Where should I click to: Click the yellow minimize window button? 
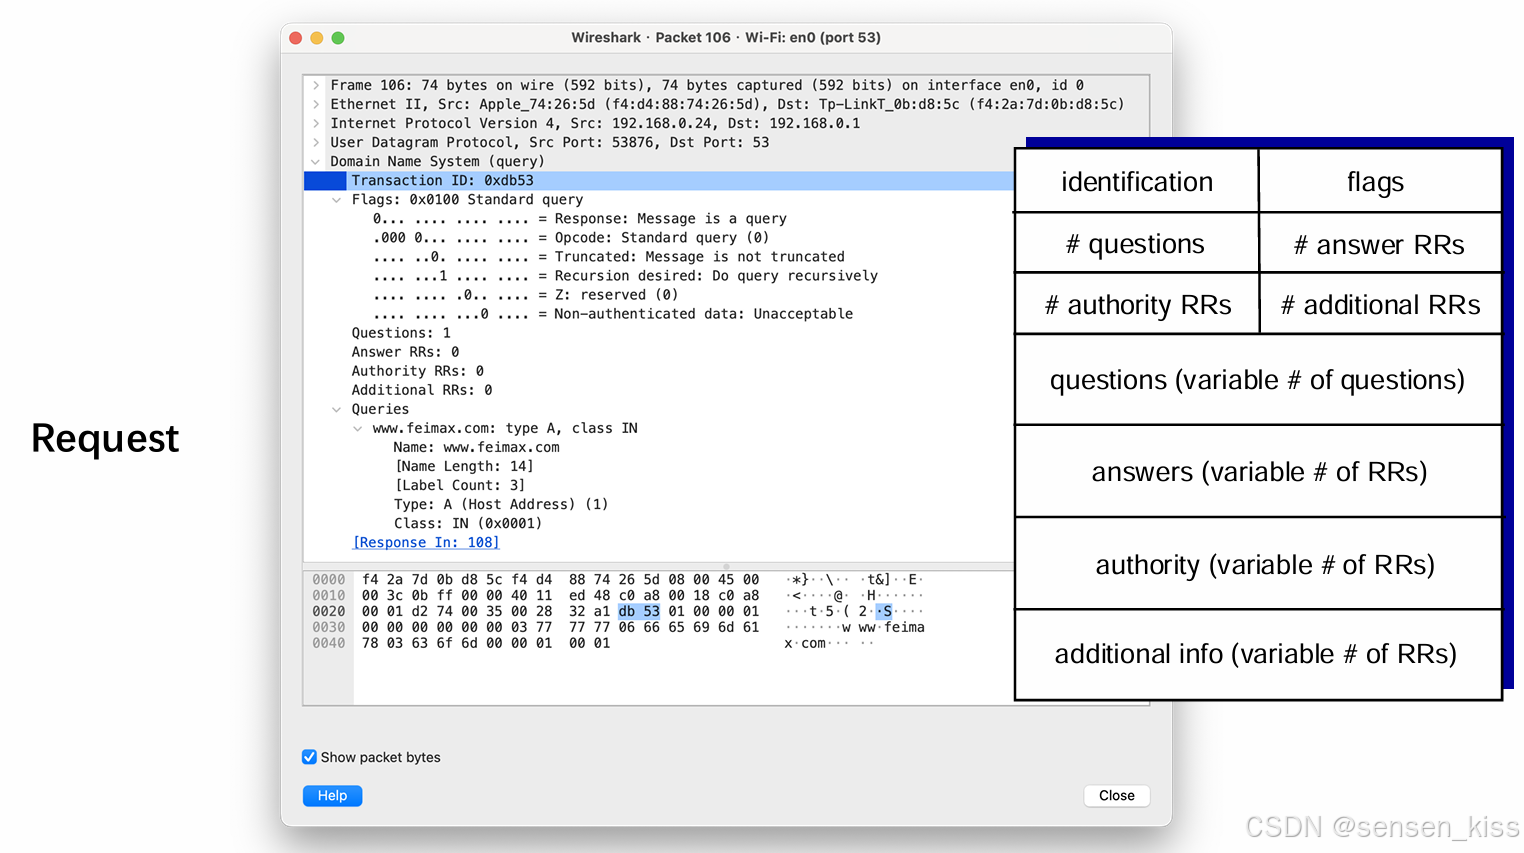[317, 38]
